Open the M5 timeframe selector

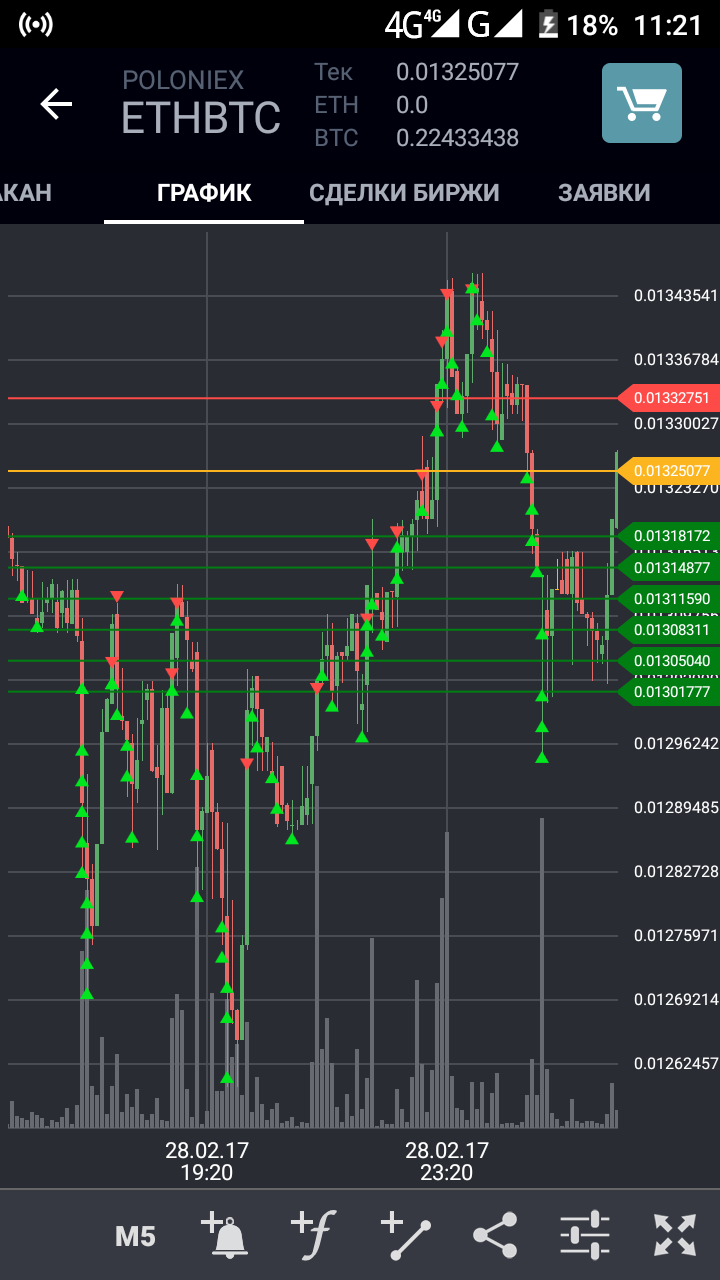click(135, 1236)
